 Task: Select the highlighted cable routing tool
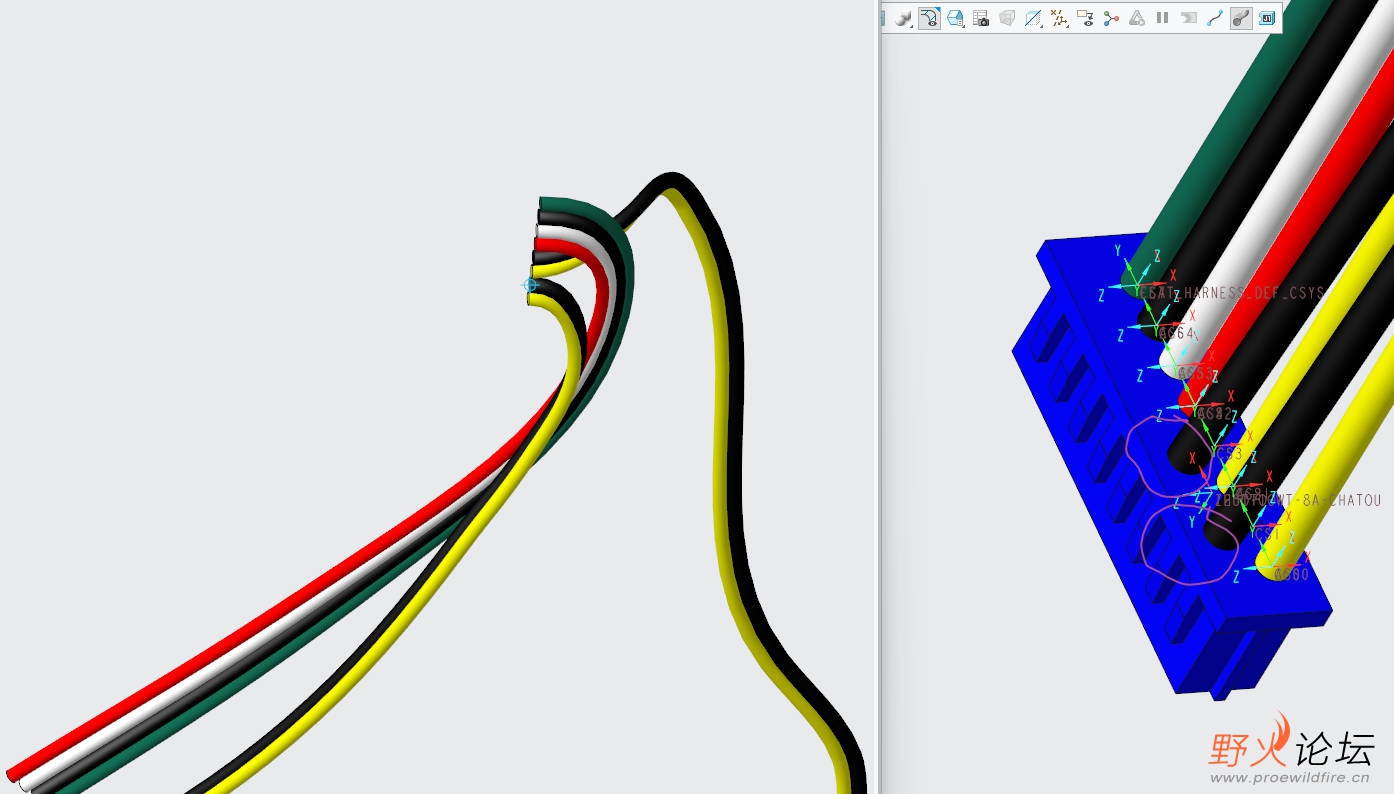tap(928, 17)
